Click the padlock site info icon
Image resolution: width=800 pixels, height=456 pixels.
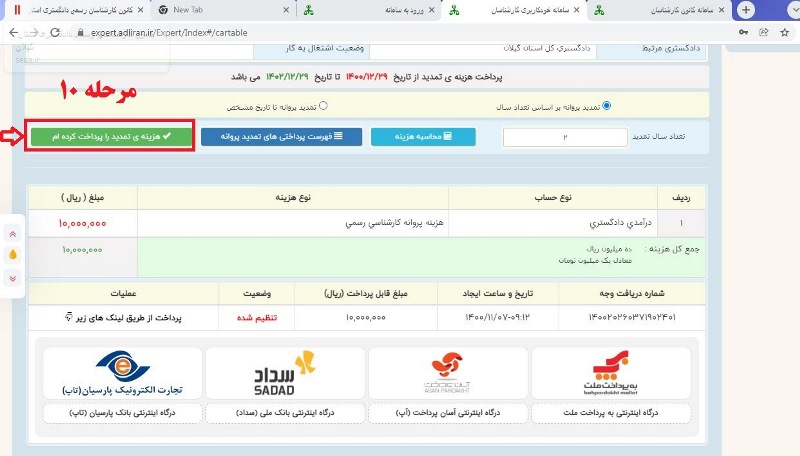(80, 33)
